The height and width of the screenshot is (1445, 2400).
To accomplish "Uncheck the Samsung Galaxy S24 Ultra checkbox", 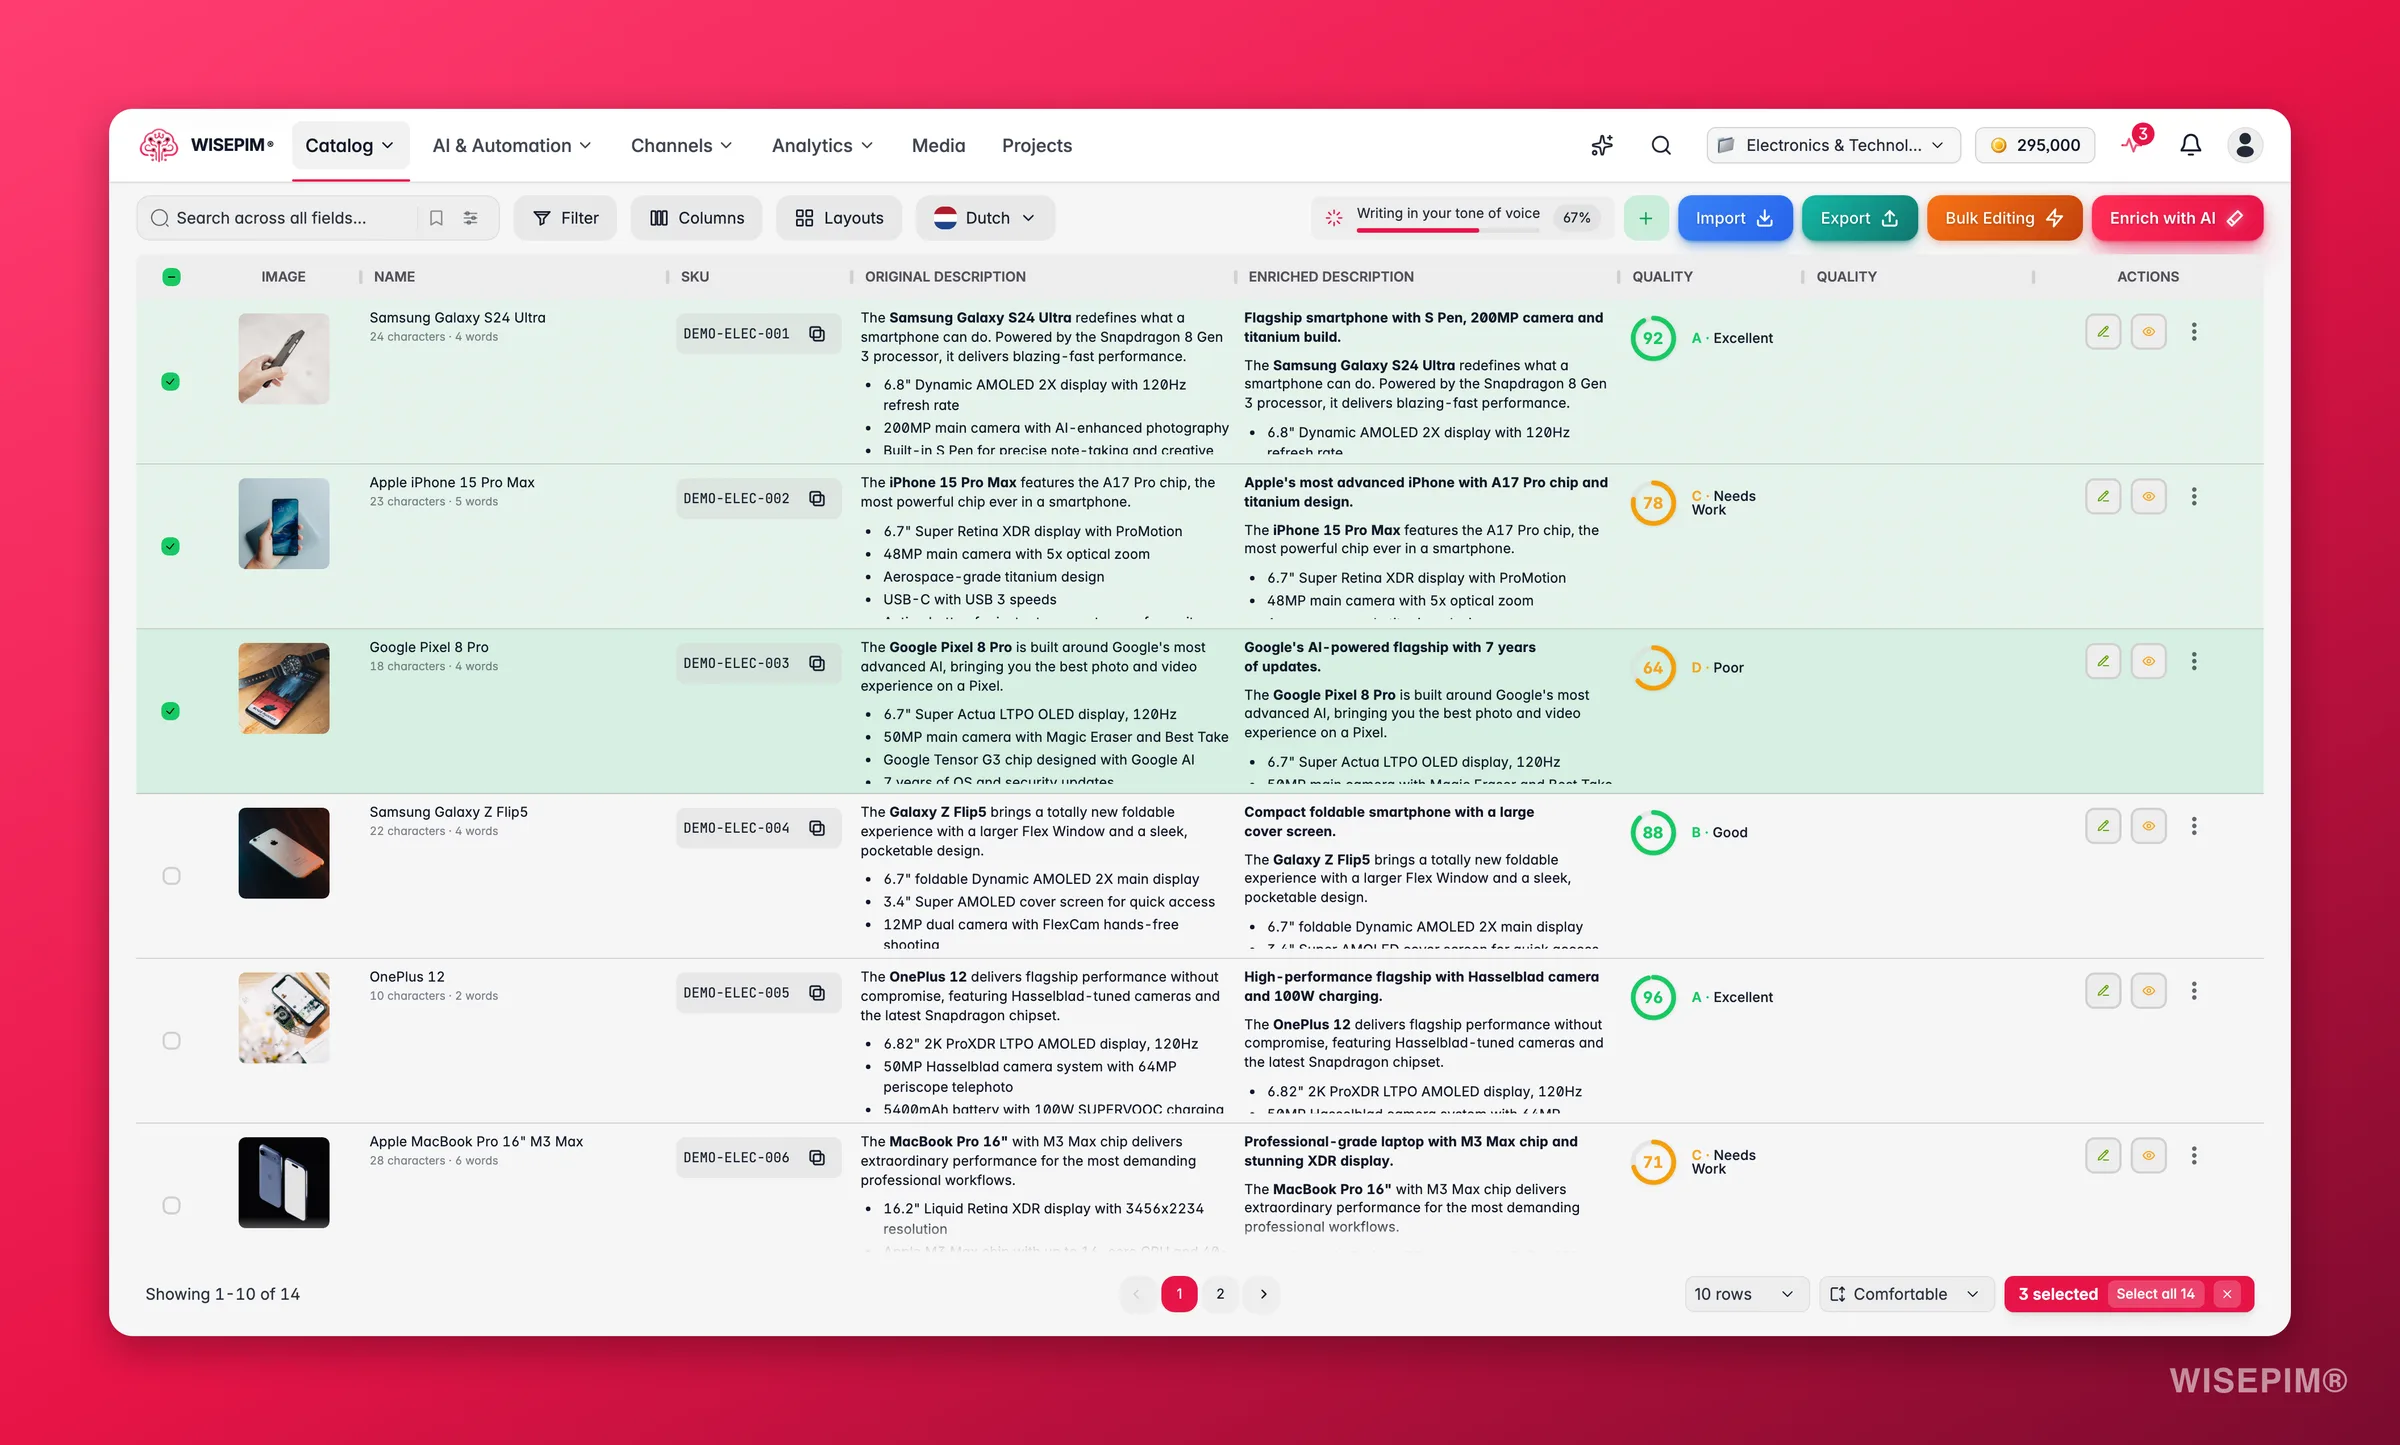I will click(x=171, y=381).
